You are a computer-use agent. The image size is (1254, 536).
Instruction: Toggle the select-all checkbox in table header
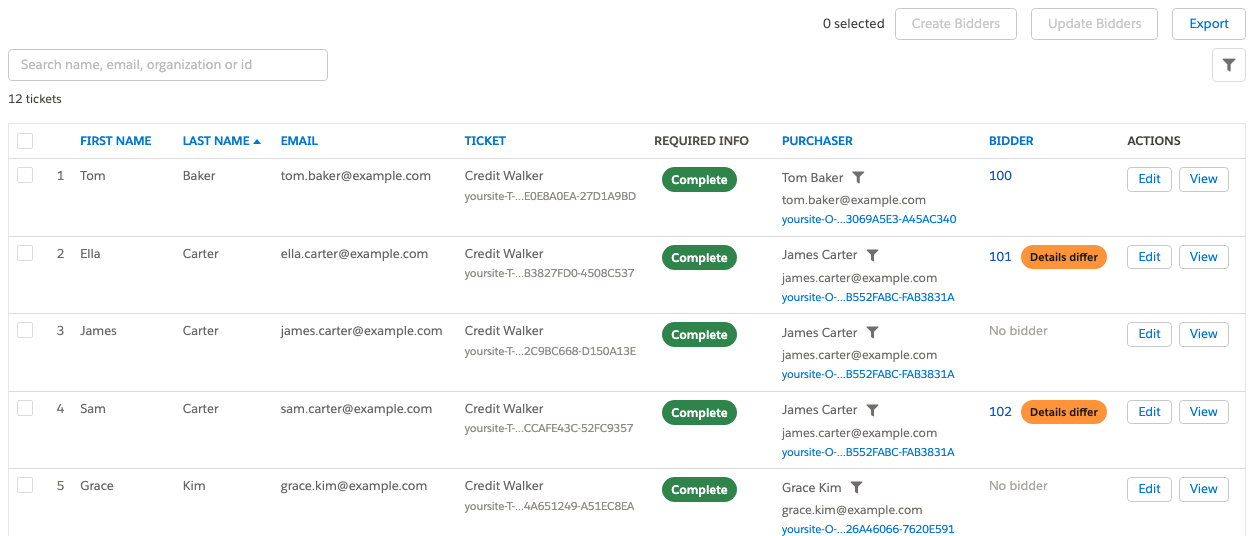click(x=25, y=141)
